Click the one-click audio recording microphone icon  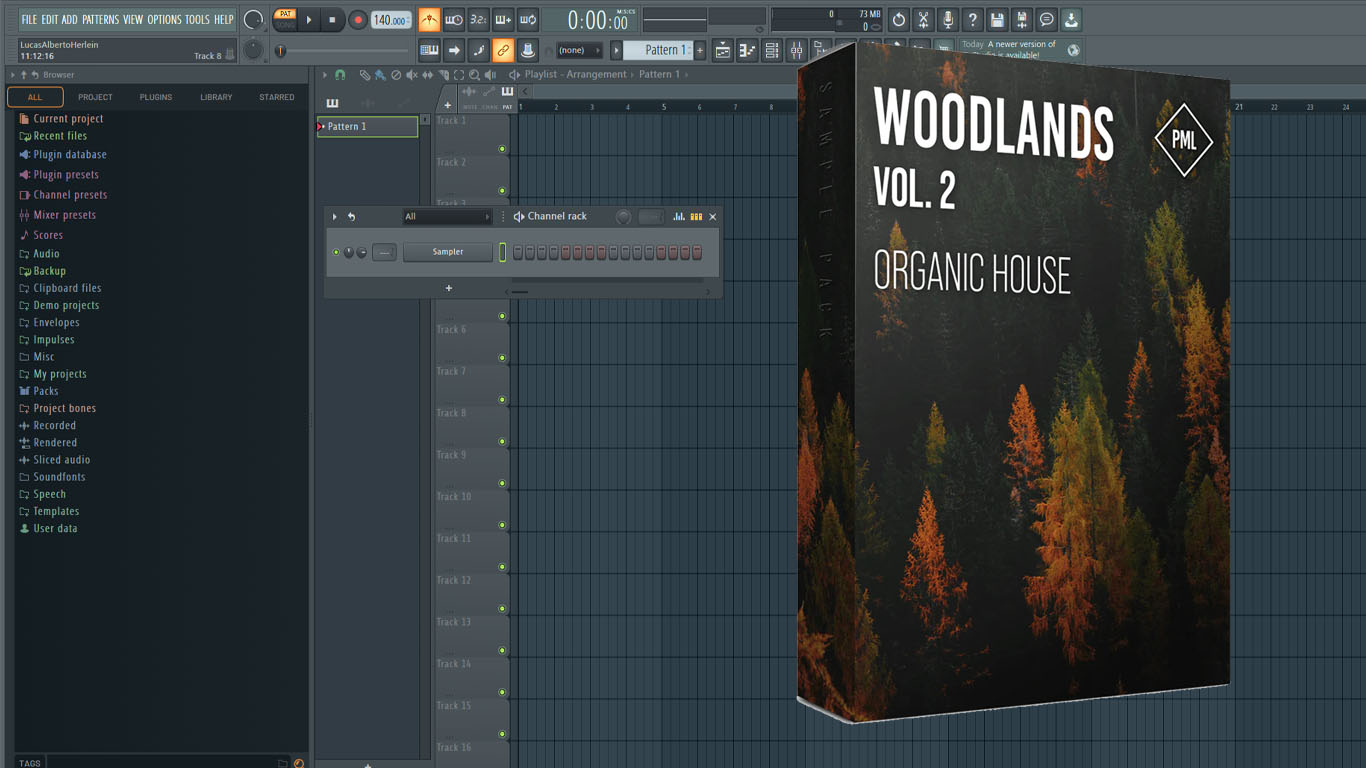(x=947, y=20)
